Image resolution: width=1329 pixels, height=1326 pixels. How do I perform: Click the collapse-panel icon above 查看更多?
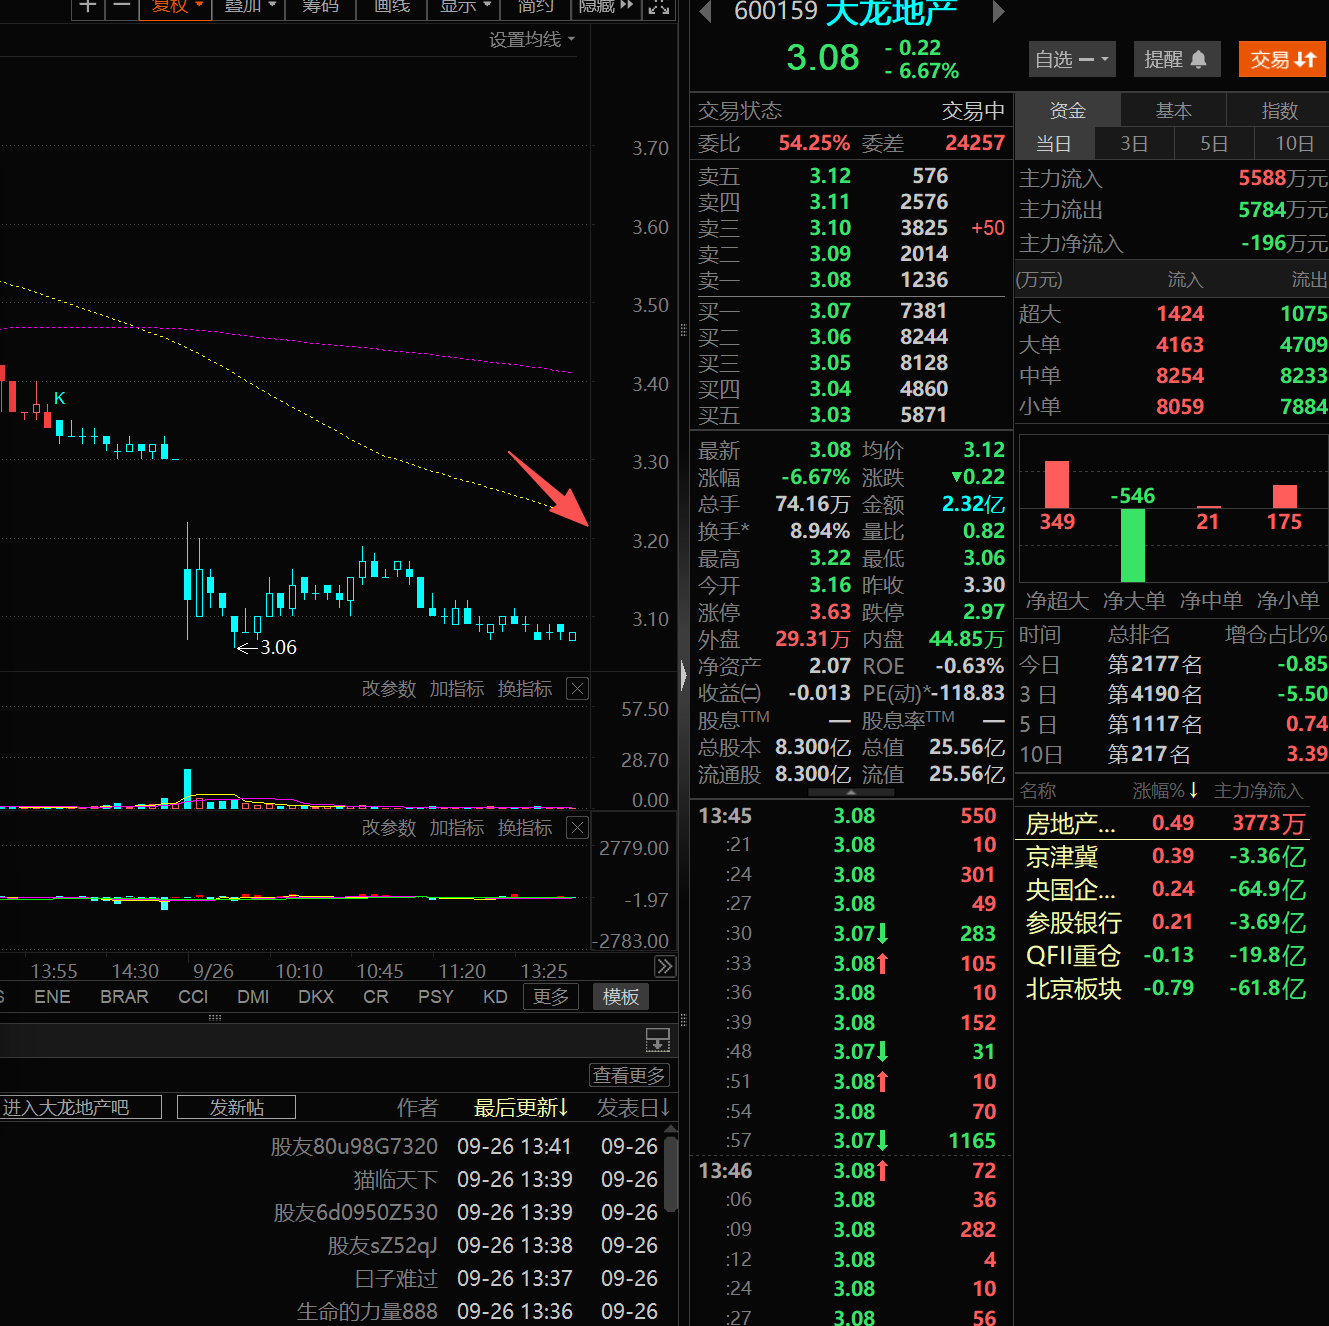[658, 1040]
